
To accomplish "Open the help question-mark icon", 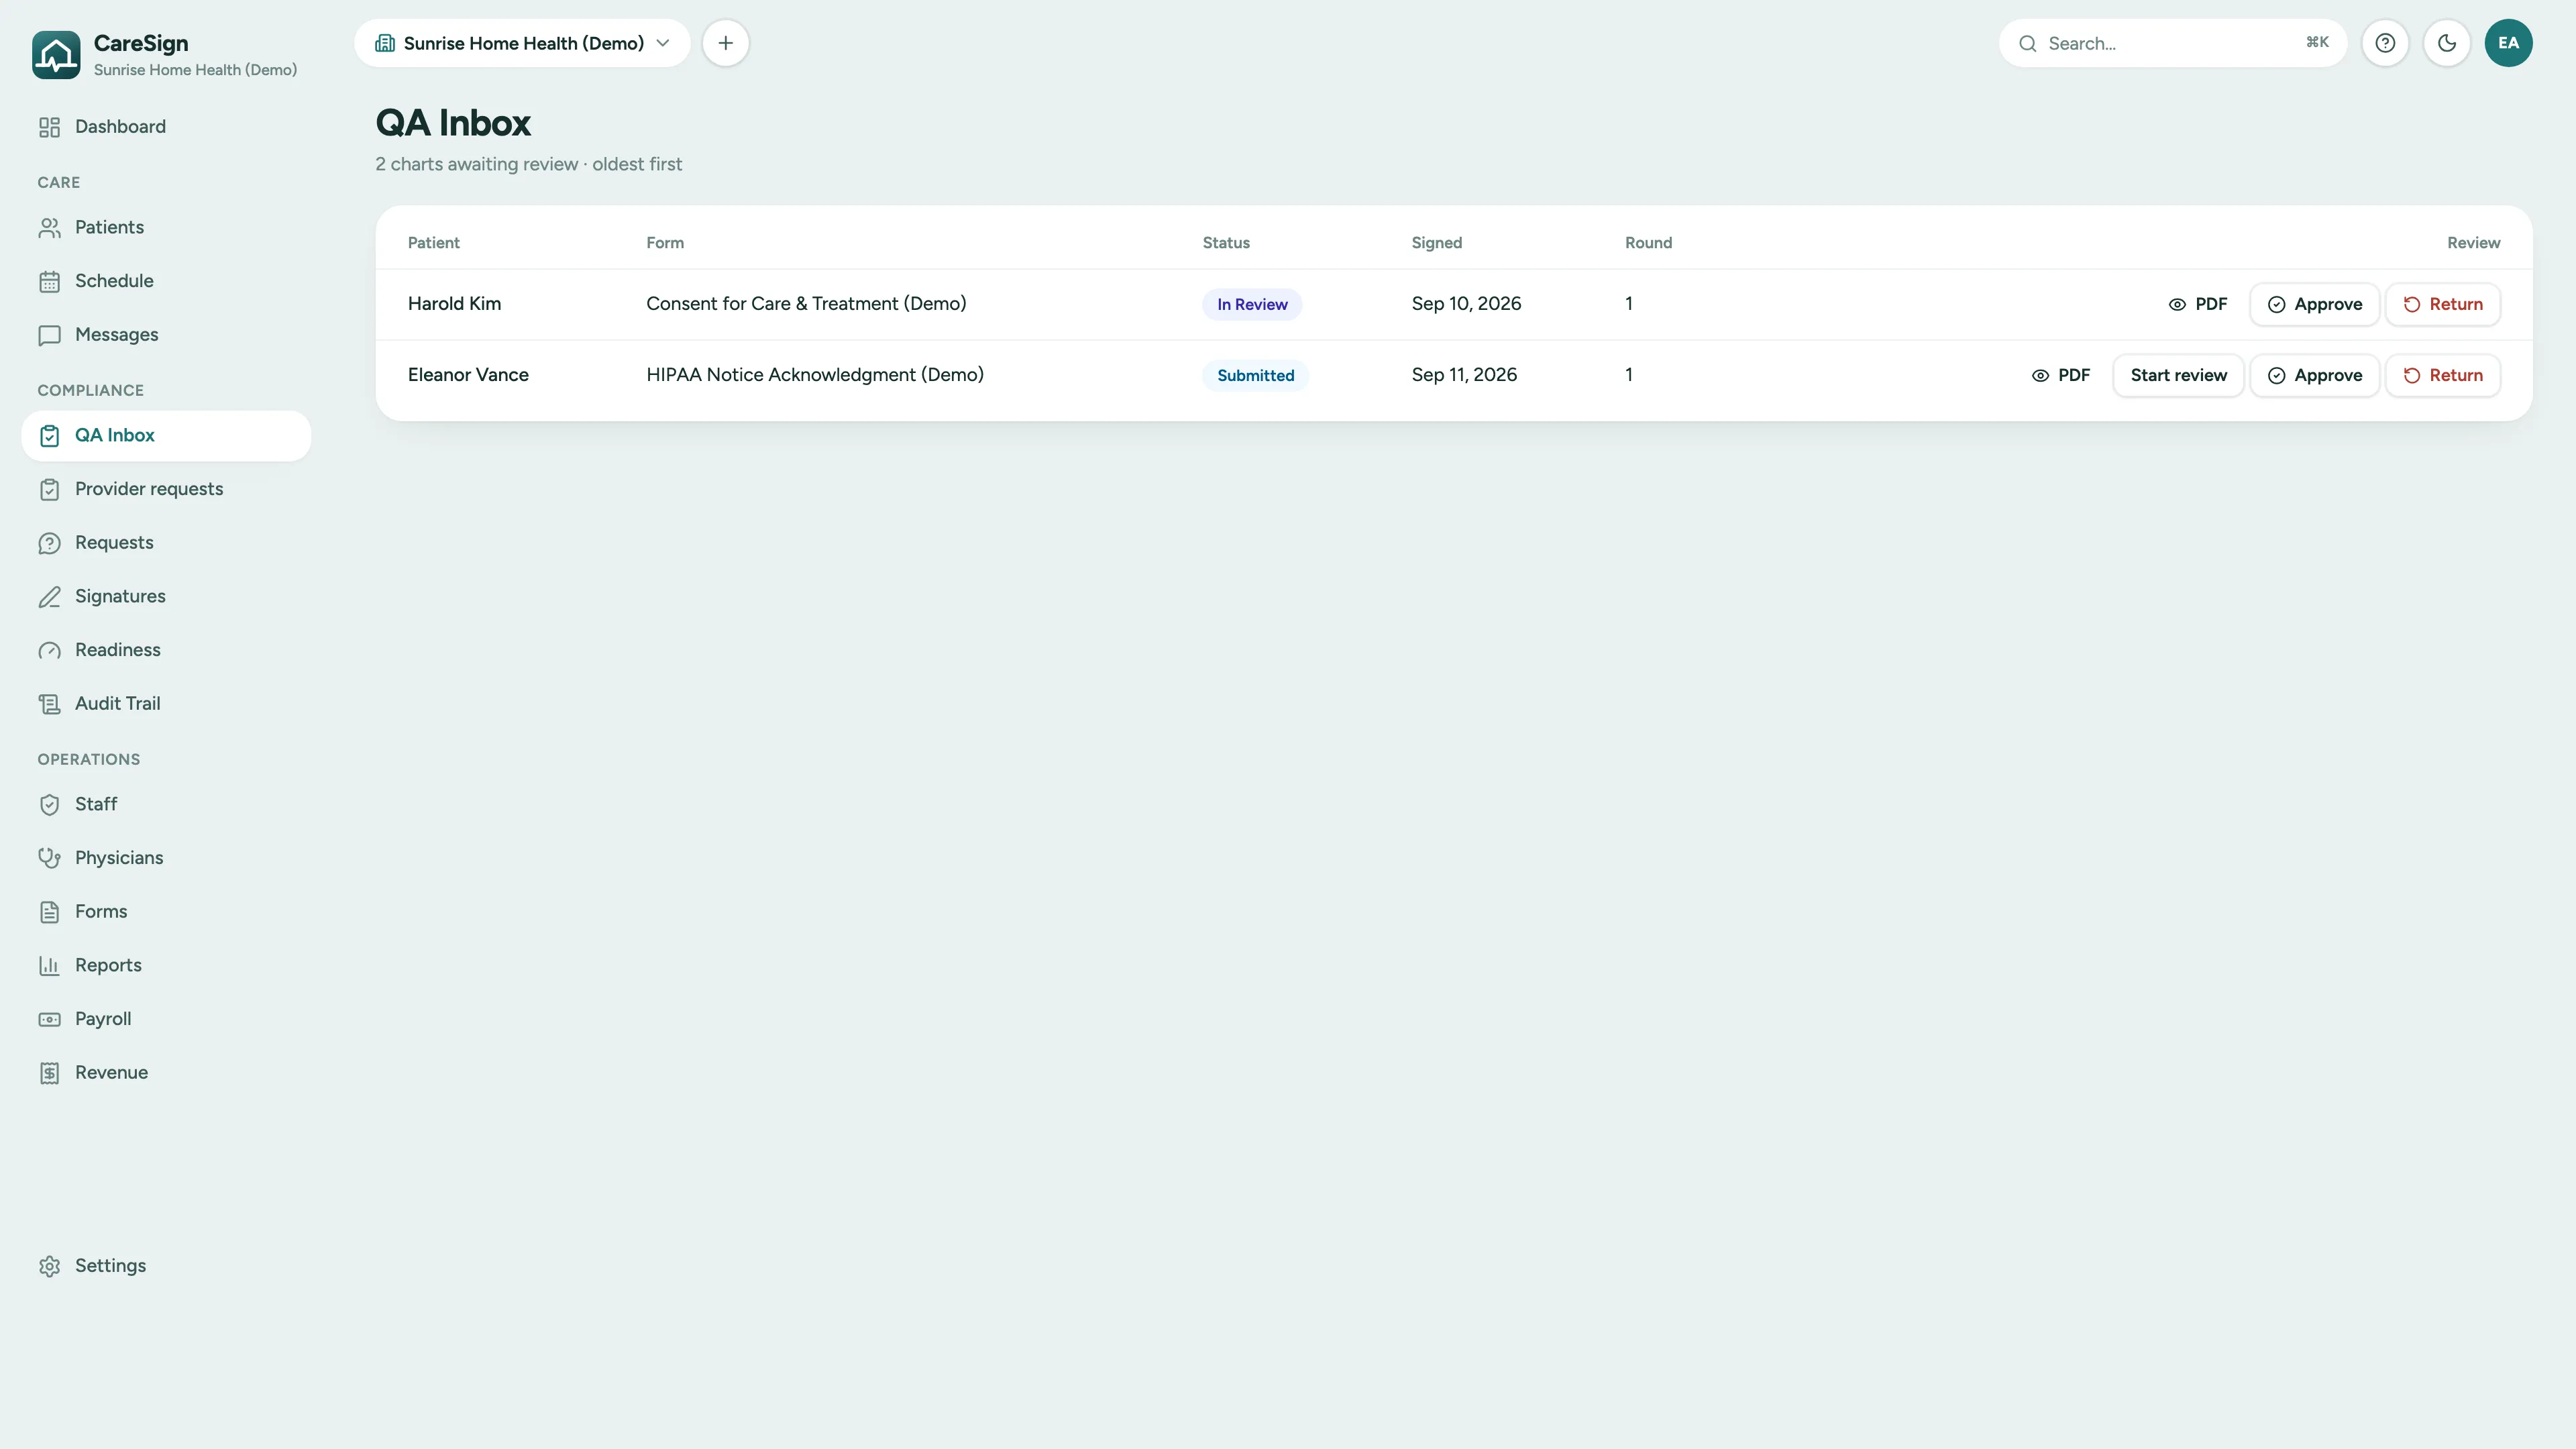I will [2385, 43].
